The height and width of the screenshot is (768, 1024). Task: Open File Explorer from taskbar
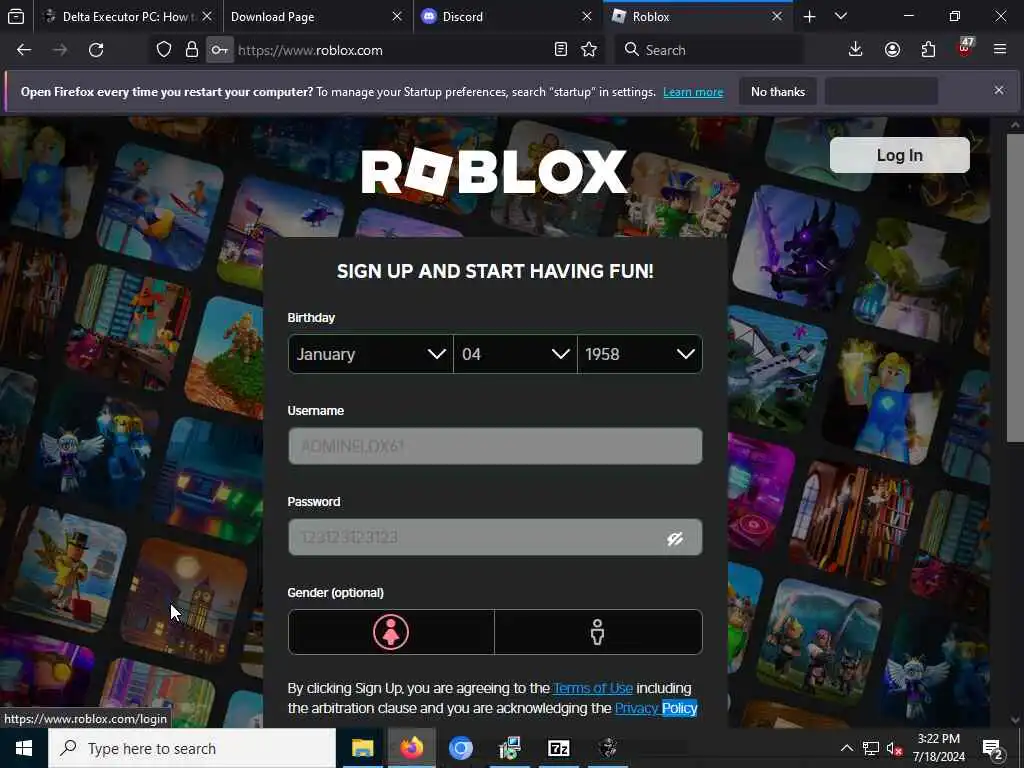coord(362,748)
